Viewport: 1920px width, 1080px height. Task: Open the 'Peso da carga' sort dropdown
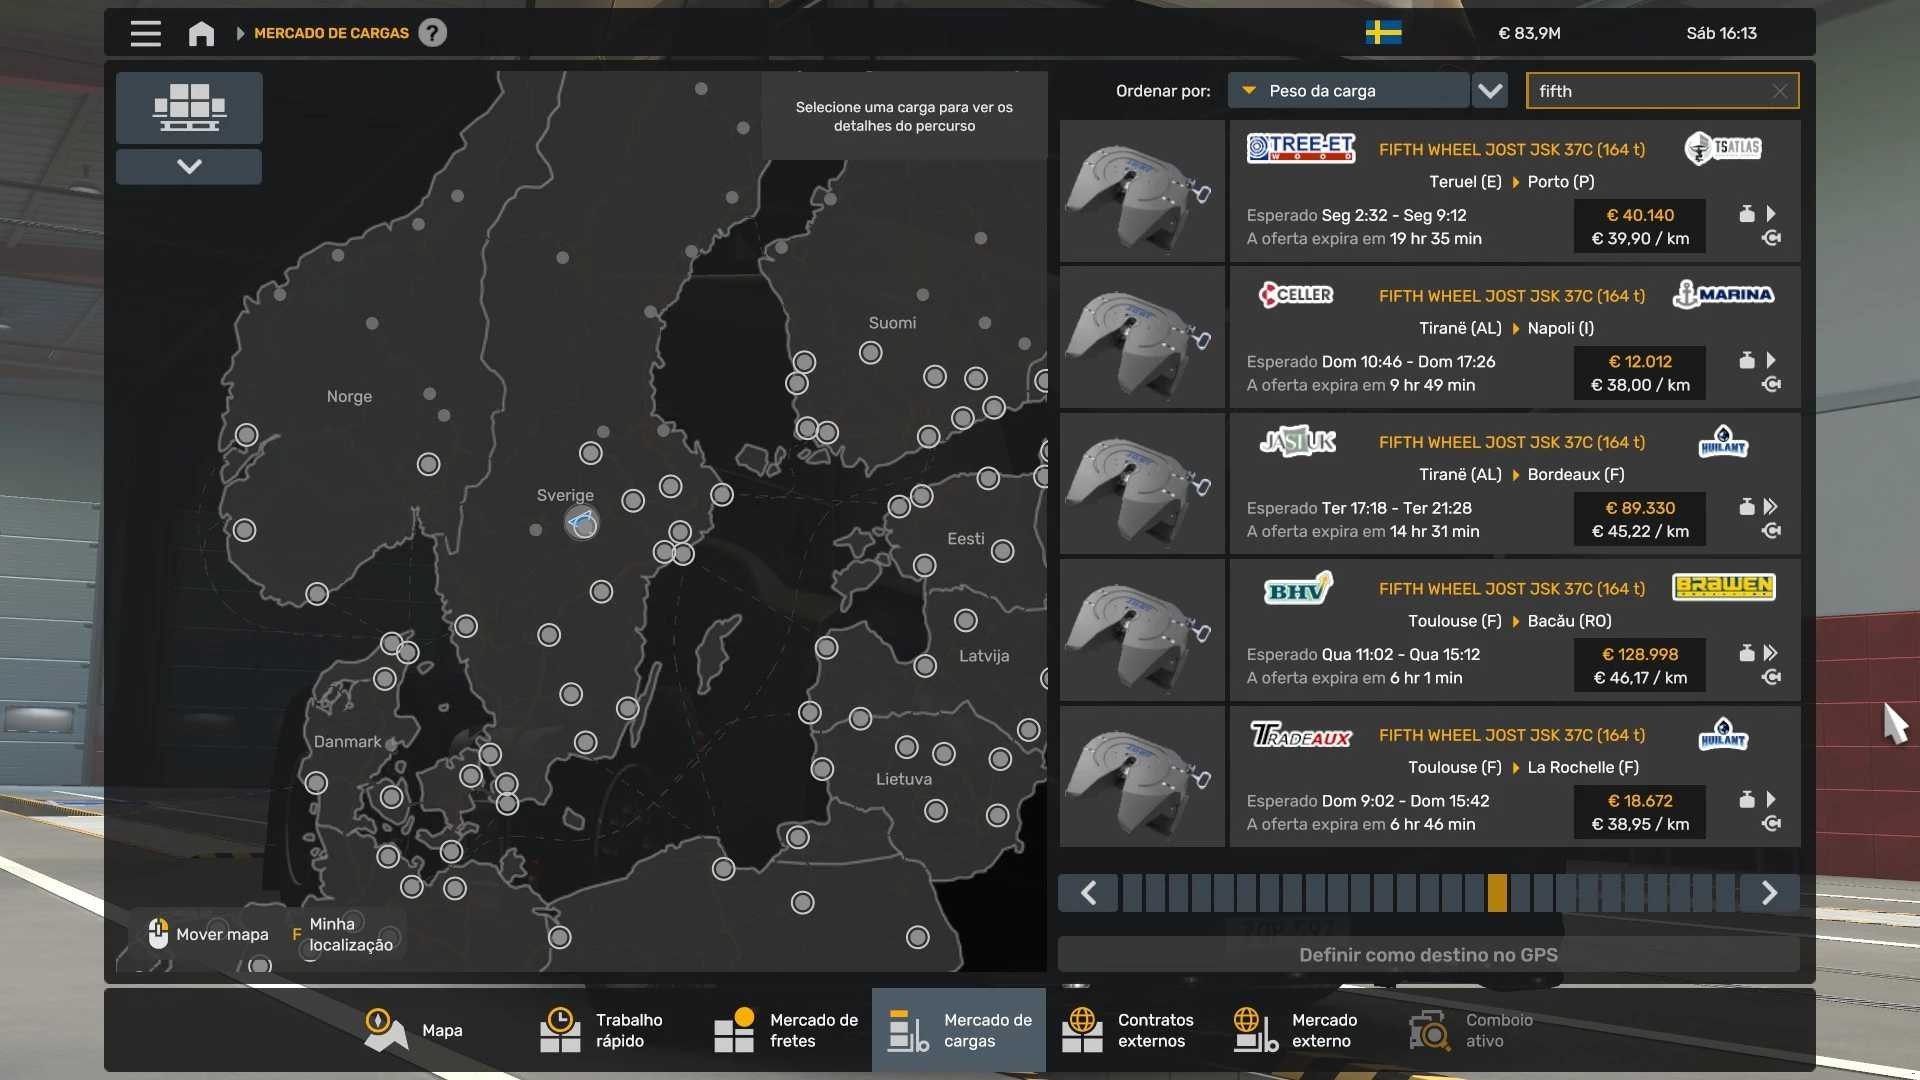(1348, 91)
